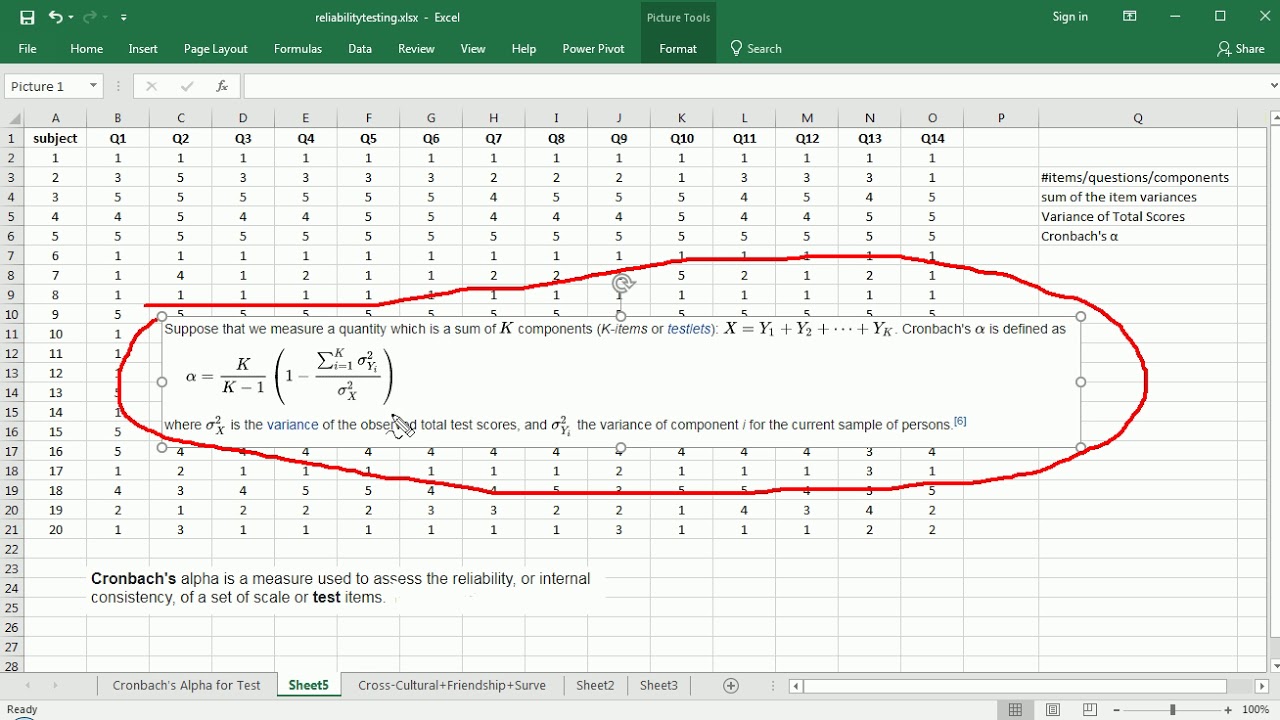The width and height of the screenshot is (1280, 720).
Task: Open the Power Pivot ribbon tab
Action: [x=593, y=48]
